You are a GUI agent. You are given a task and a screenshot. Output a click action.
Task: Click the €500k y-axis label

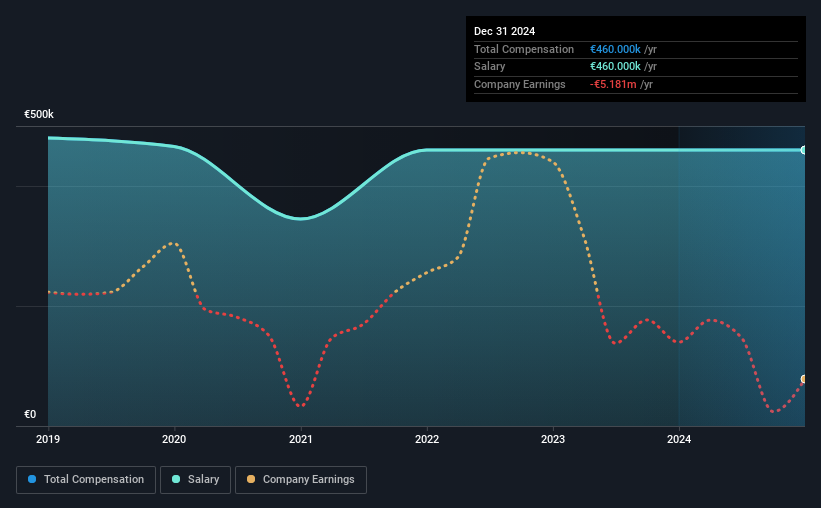(39, 114)
